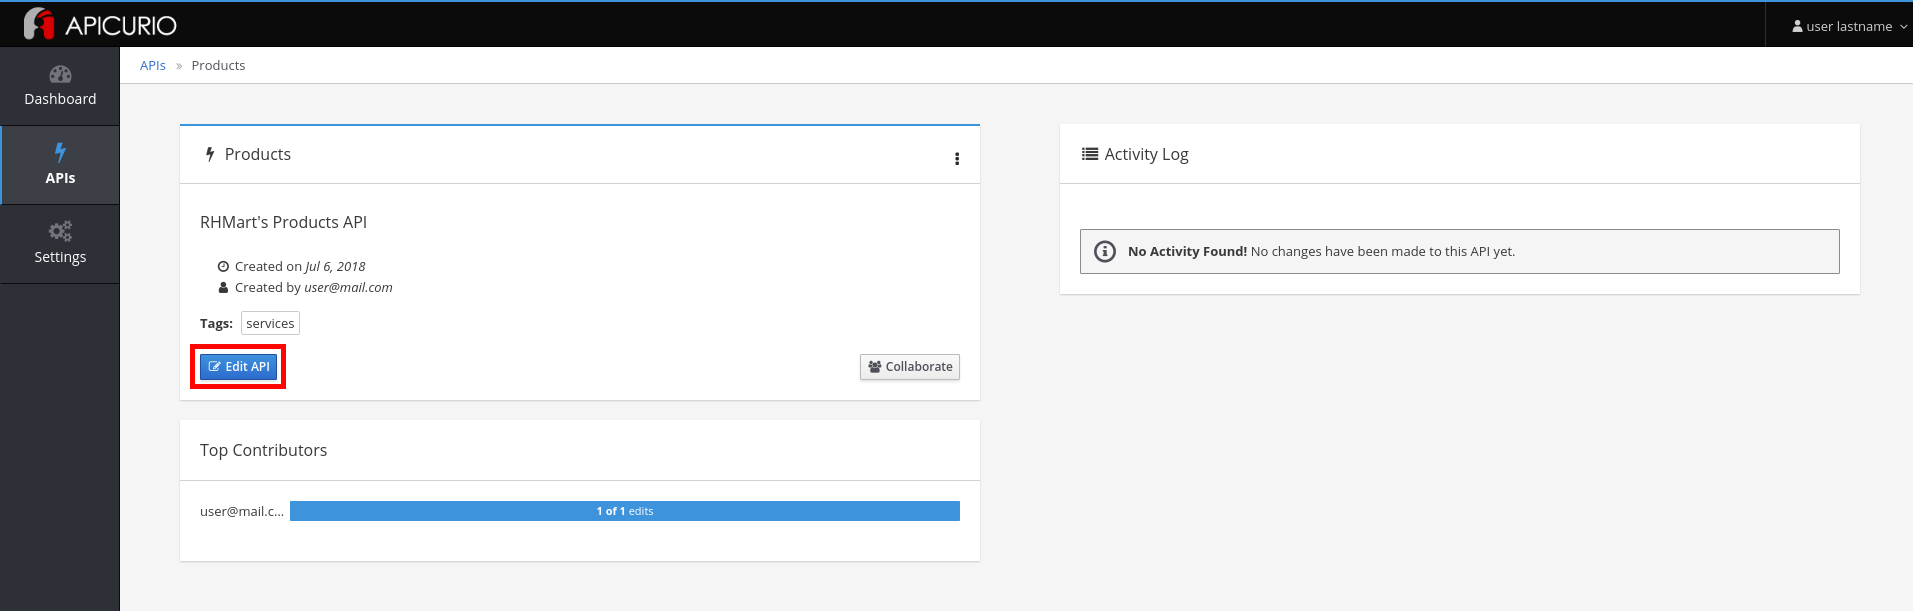Click the info icon in activity notice

1105,252
